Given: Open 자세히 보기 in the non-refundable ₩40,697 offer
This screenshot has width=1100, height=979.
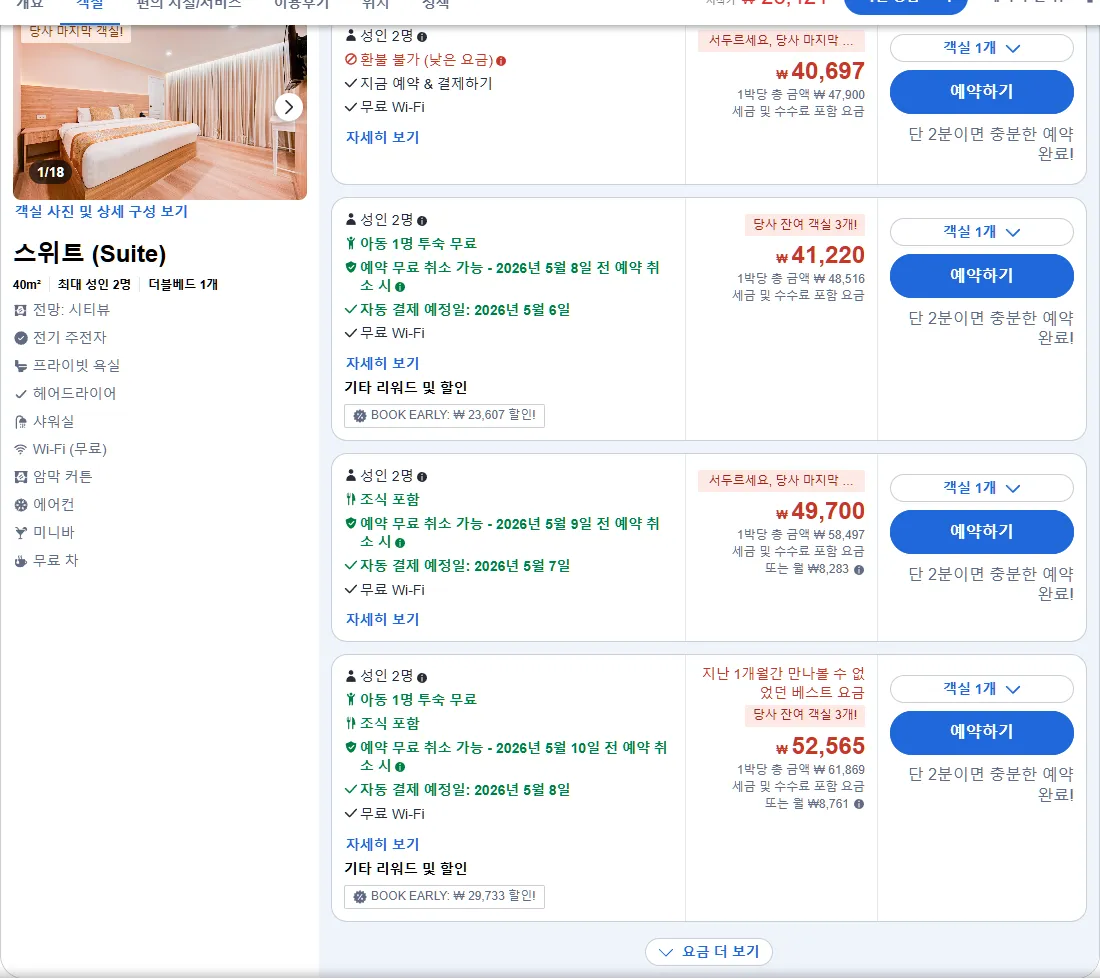Looking at the screenshot, I should 382,137.
